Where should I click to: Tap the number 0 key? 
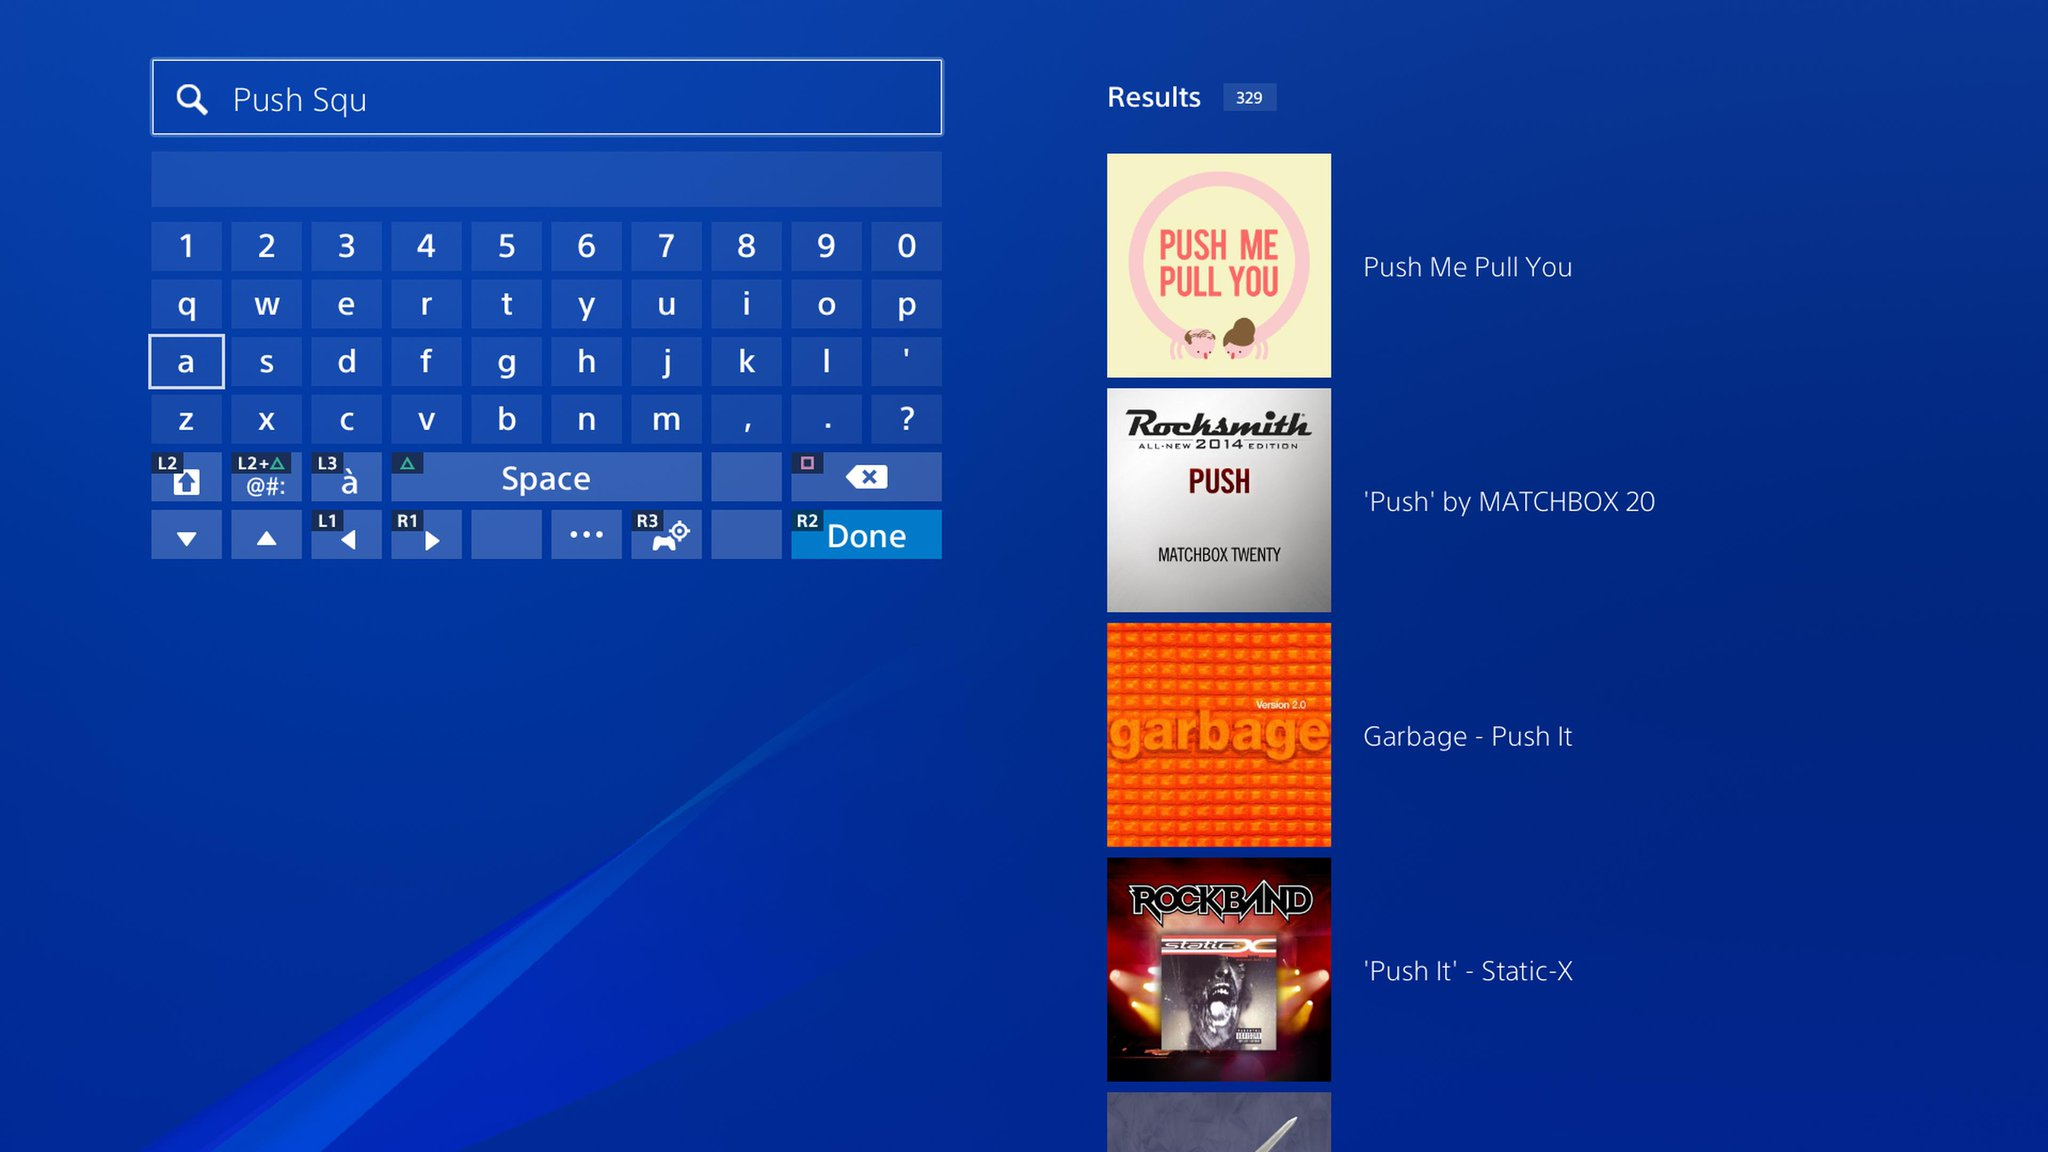906,246
